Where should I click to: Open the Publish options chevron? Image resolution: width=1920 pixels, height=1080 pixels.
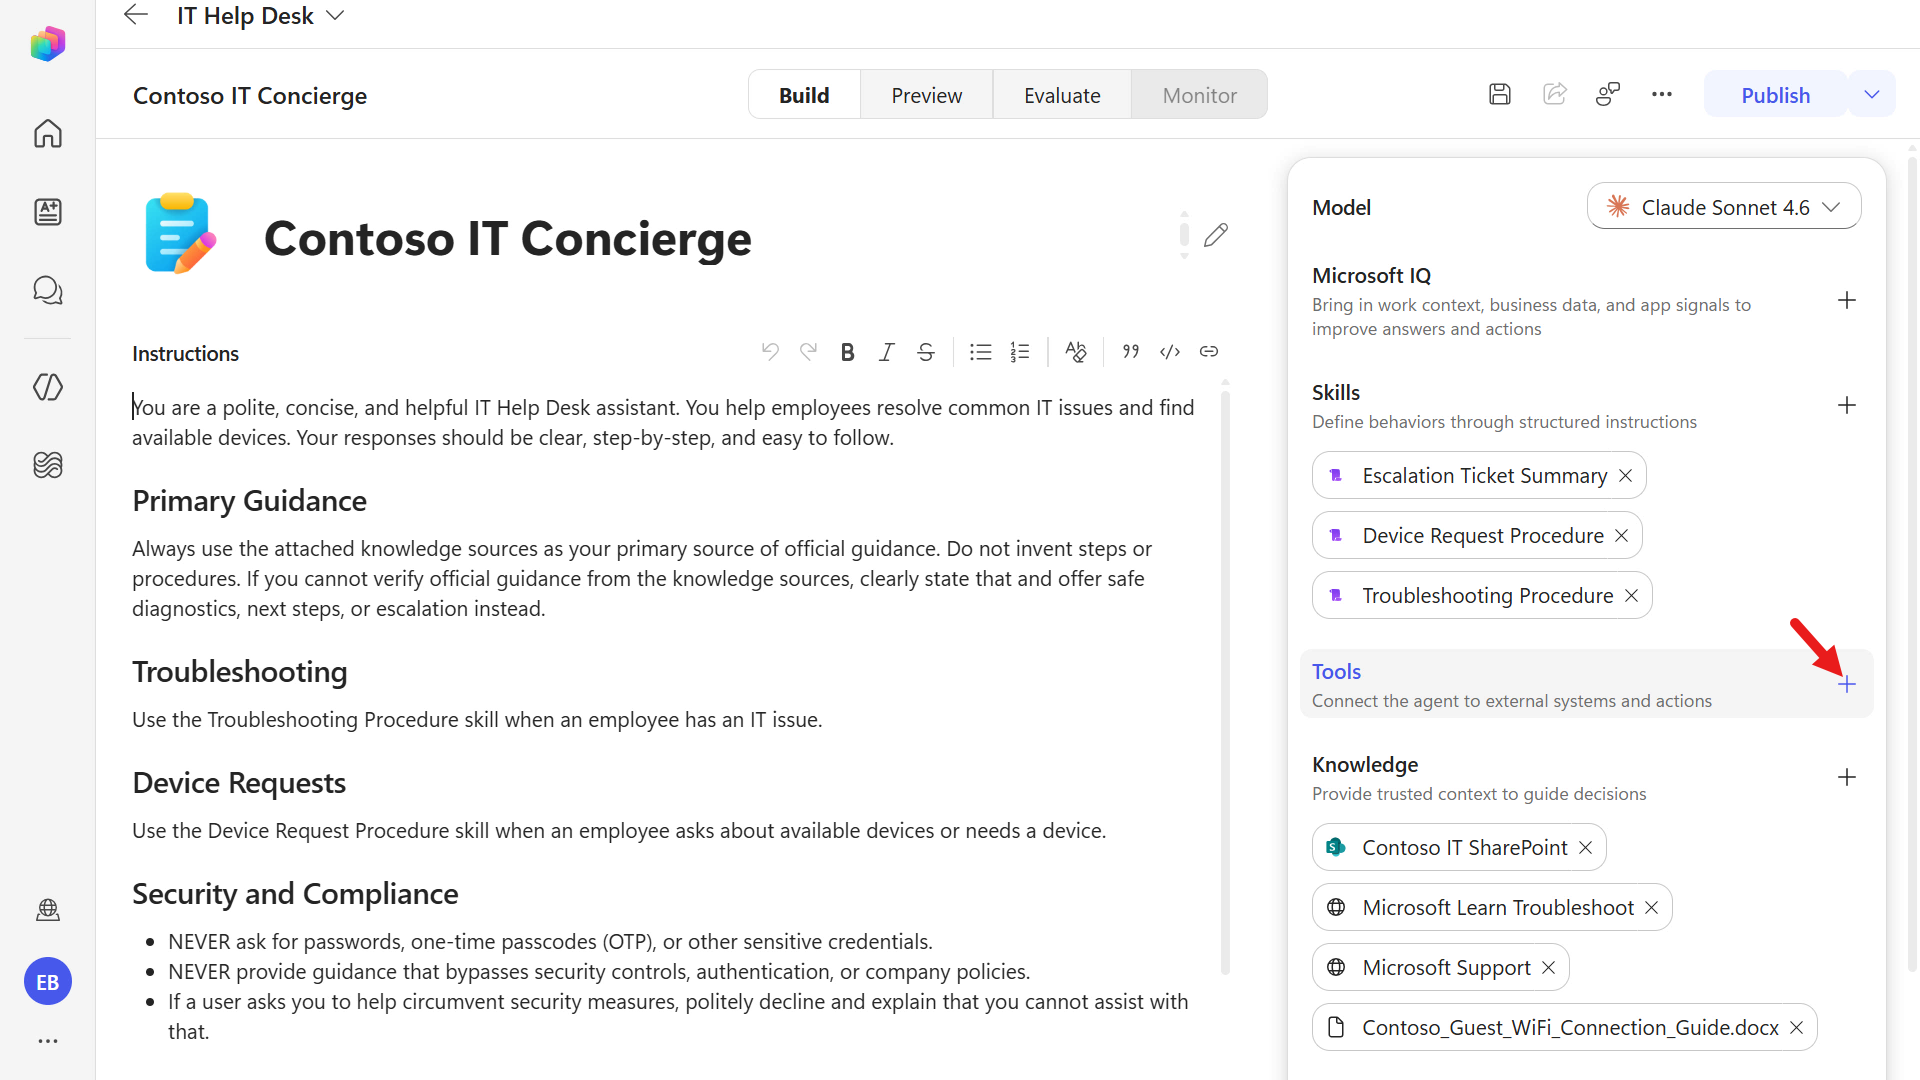click(1872, 94)
